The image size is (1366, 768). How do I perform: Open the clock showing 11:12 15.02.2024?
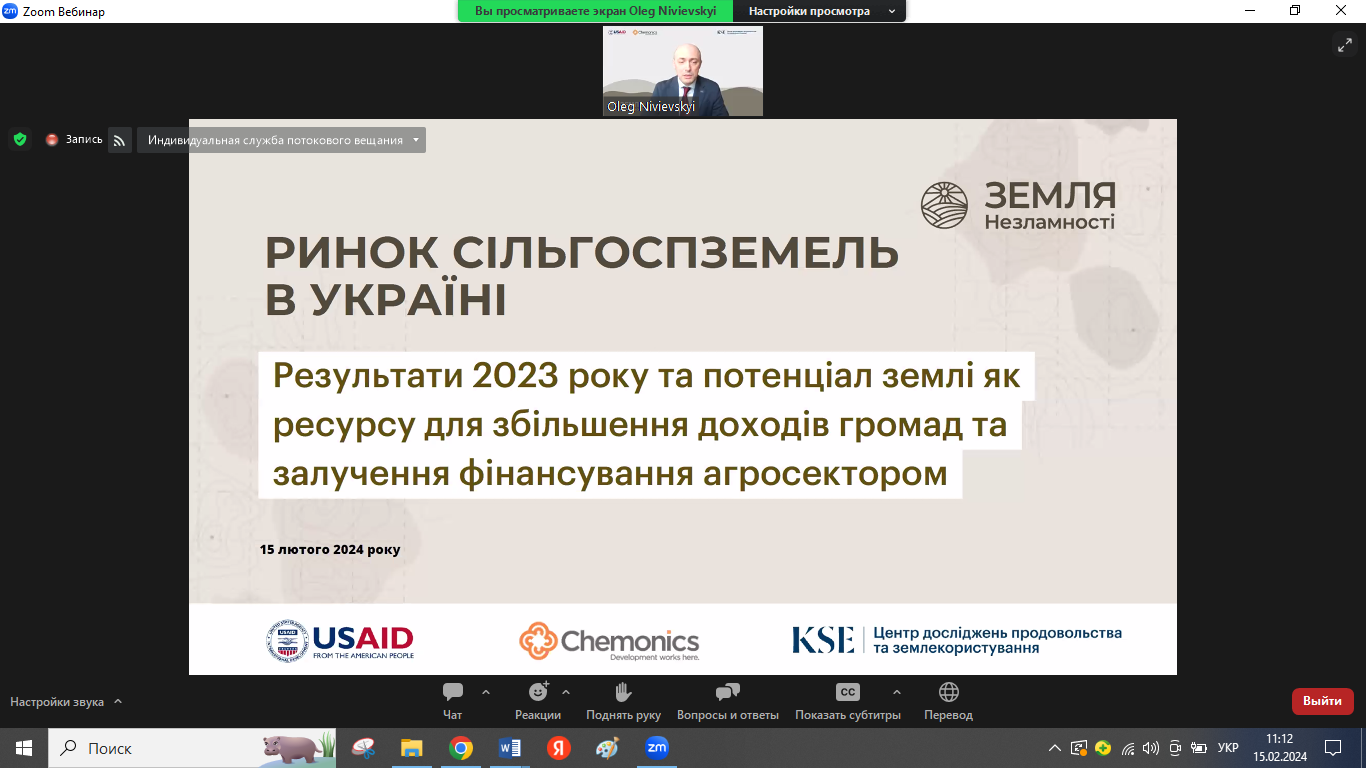point(1279,748)
